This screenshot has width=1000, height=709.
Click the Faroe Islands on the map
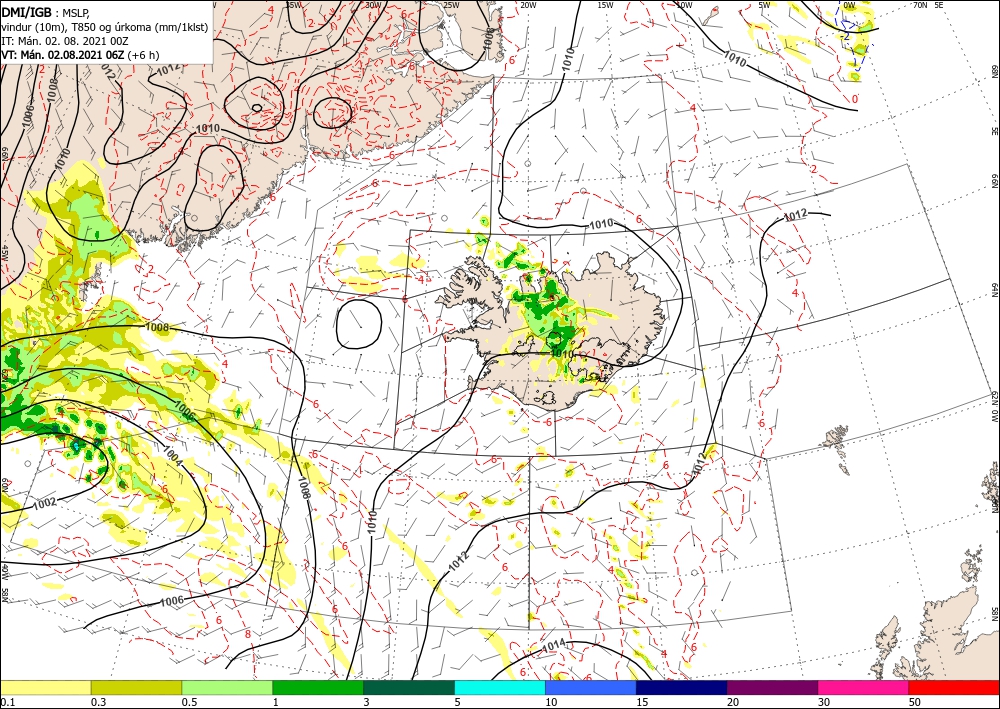[x=837, y=447]
